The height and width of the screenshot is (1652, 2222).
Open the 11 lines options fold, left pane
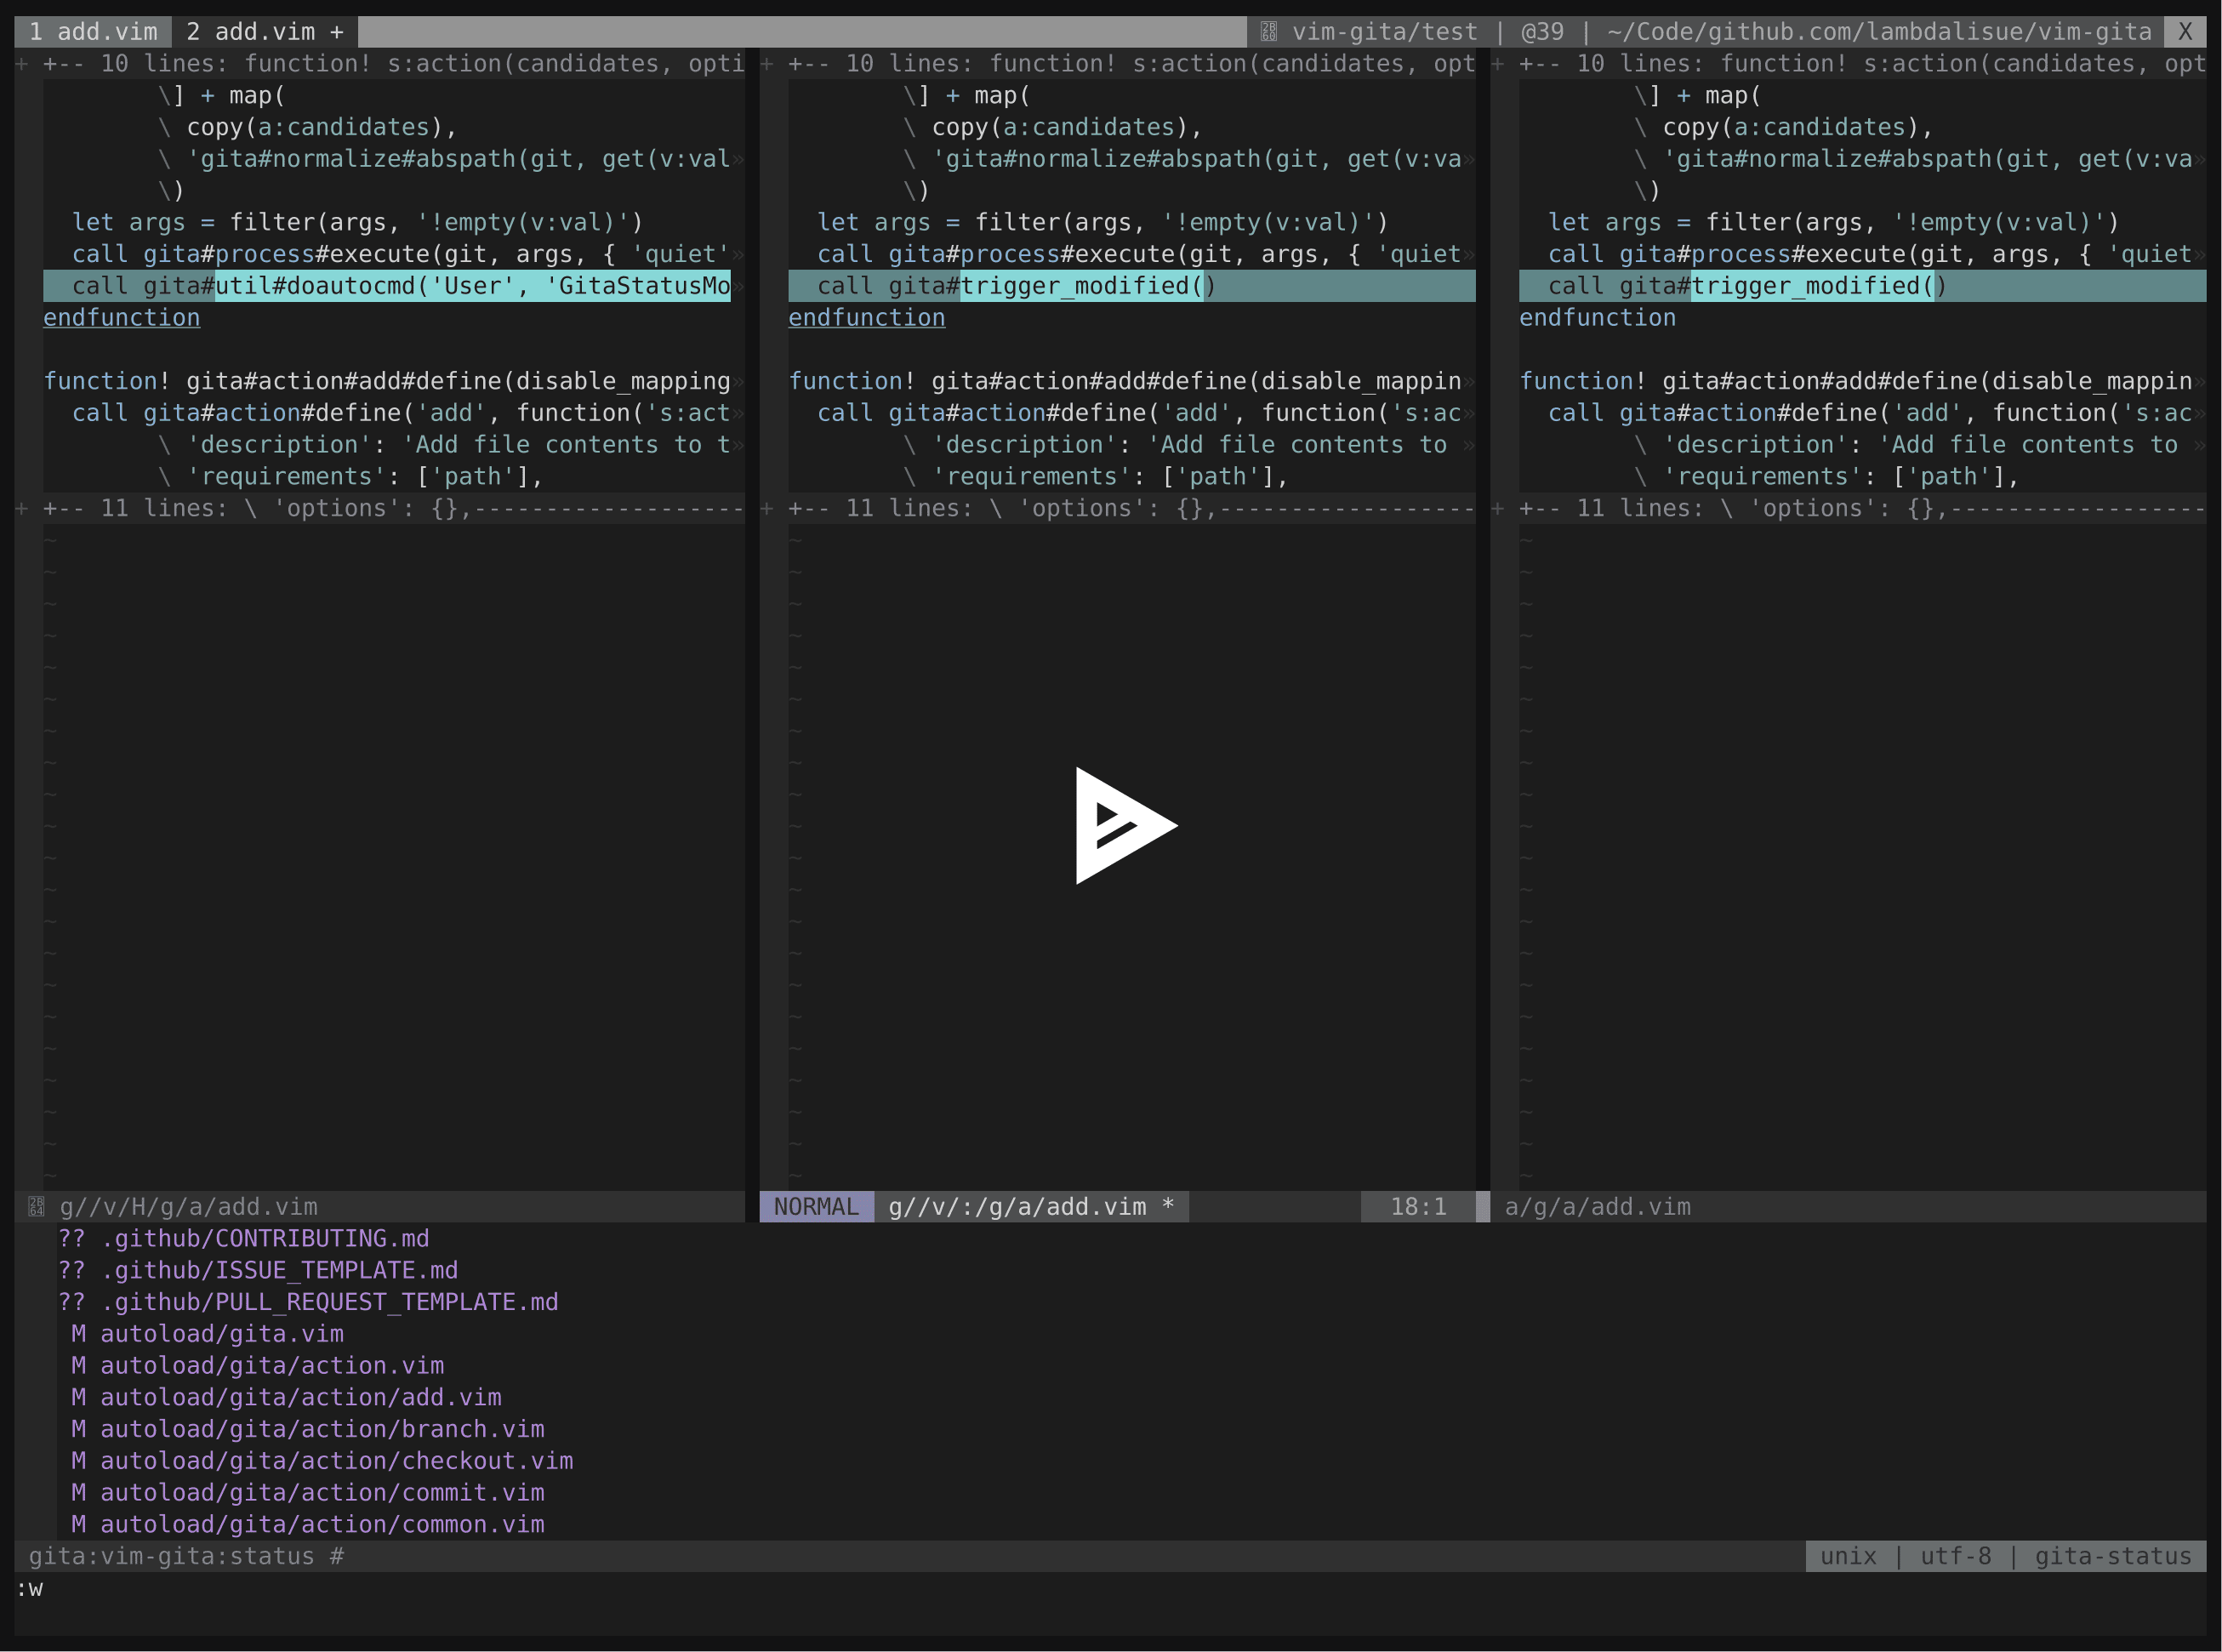(x=380, y=508)
